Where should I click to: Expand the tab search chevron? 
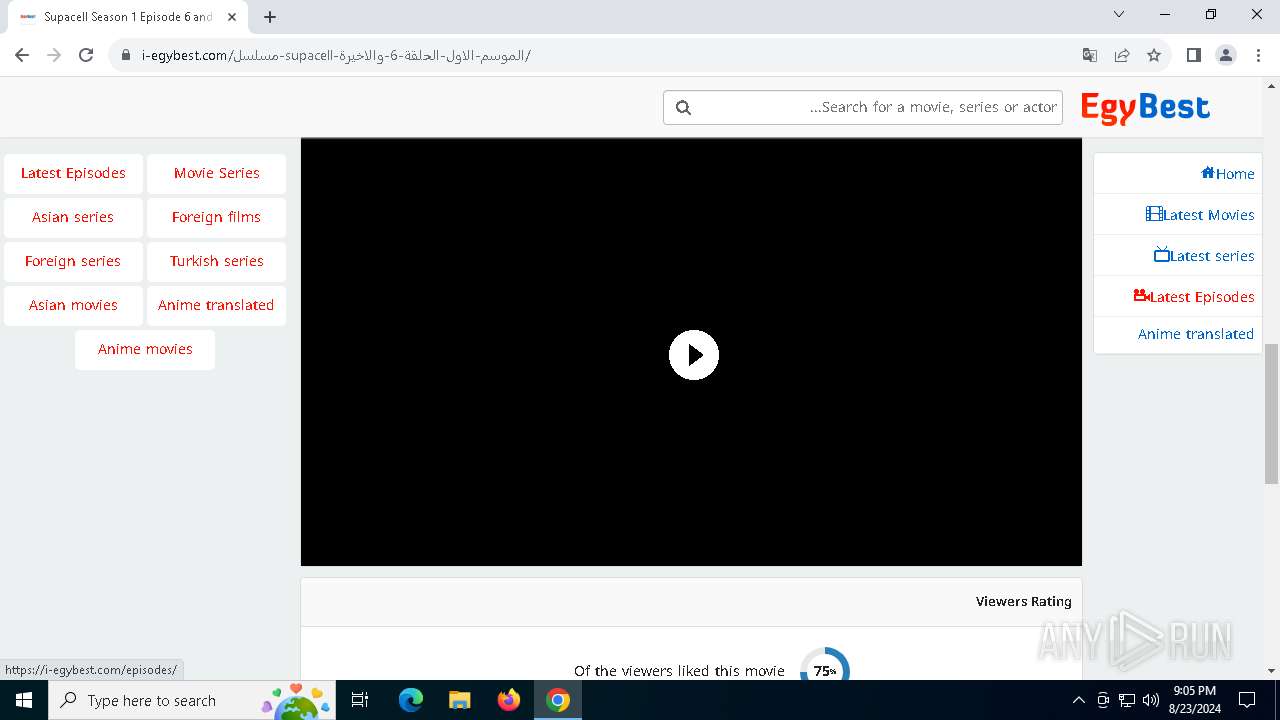point(1119,15)
